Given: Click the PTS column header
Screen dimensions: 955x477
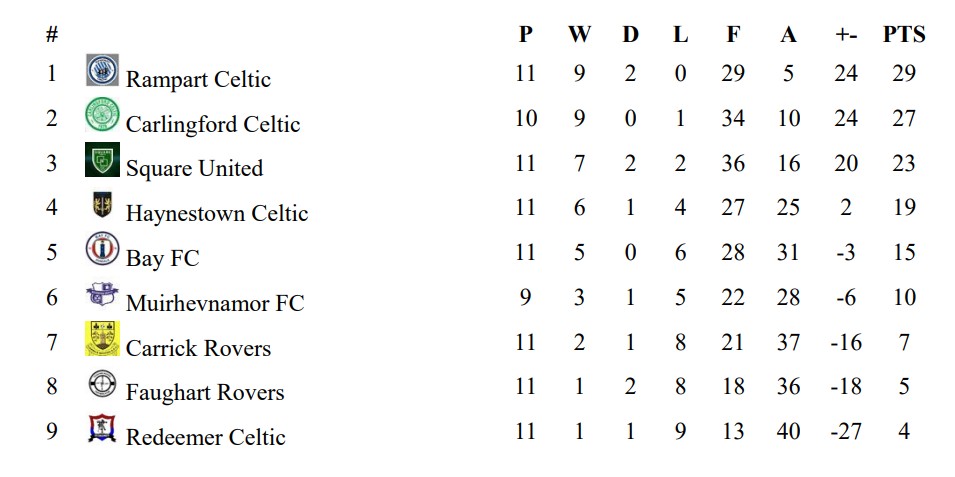Looking at the screenshot, I should [x=903, y=35].
